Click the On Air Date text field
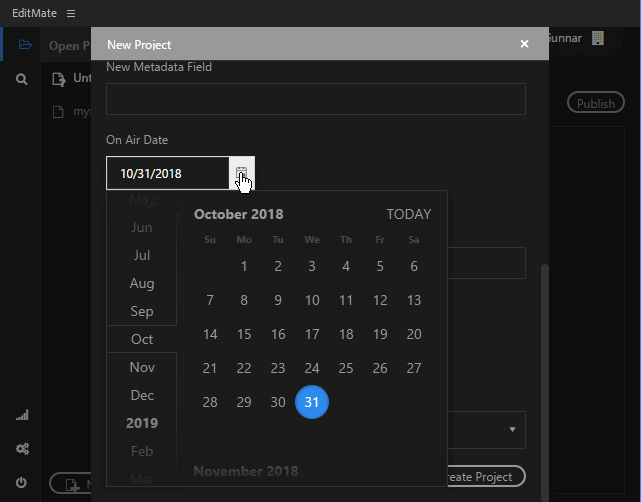The width and height of the screenshot is (641, 502). [x=168, y=173]
